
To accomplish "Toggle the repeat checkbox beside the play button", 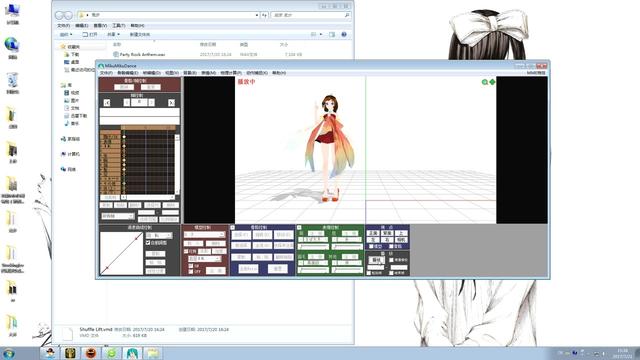I will tap(391, 260).
